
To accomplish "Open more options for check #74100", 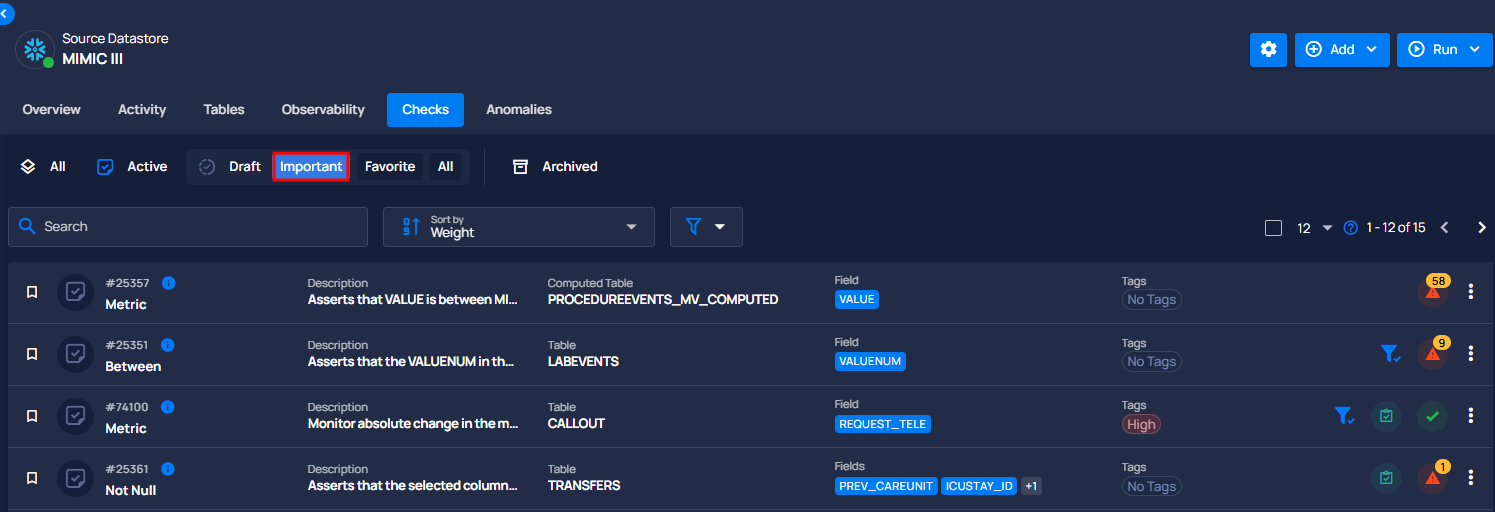I will click(x=1471, y=416).
